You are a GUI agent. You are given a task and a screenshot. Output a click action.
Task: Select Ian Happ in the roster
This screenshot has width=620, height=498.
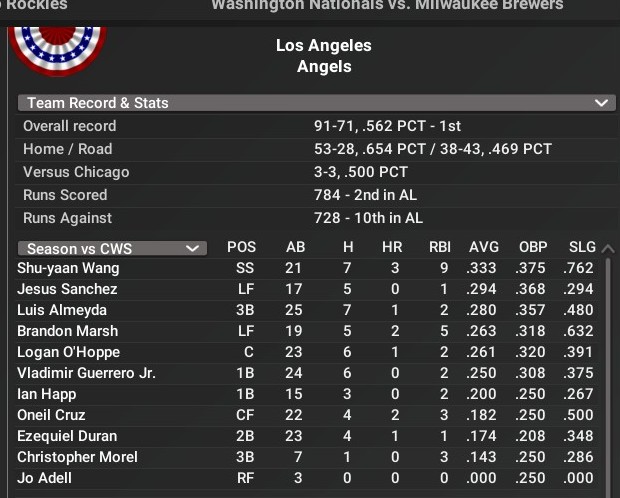click(x=45, y=394)
